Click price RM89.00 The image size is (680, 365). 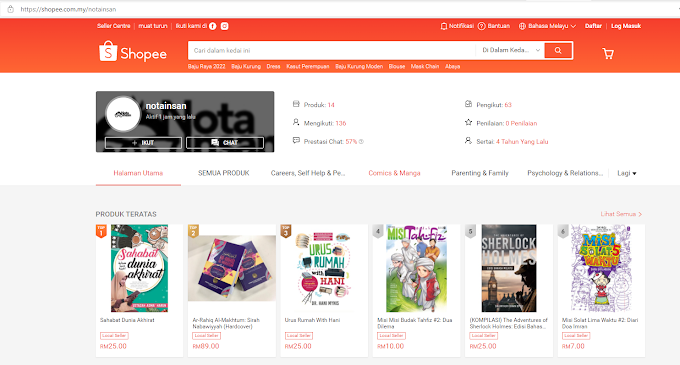click(x=206, y=346)
